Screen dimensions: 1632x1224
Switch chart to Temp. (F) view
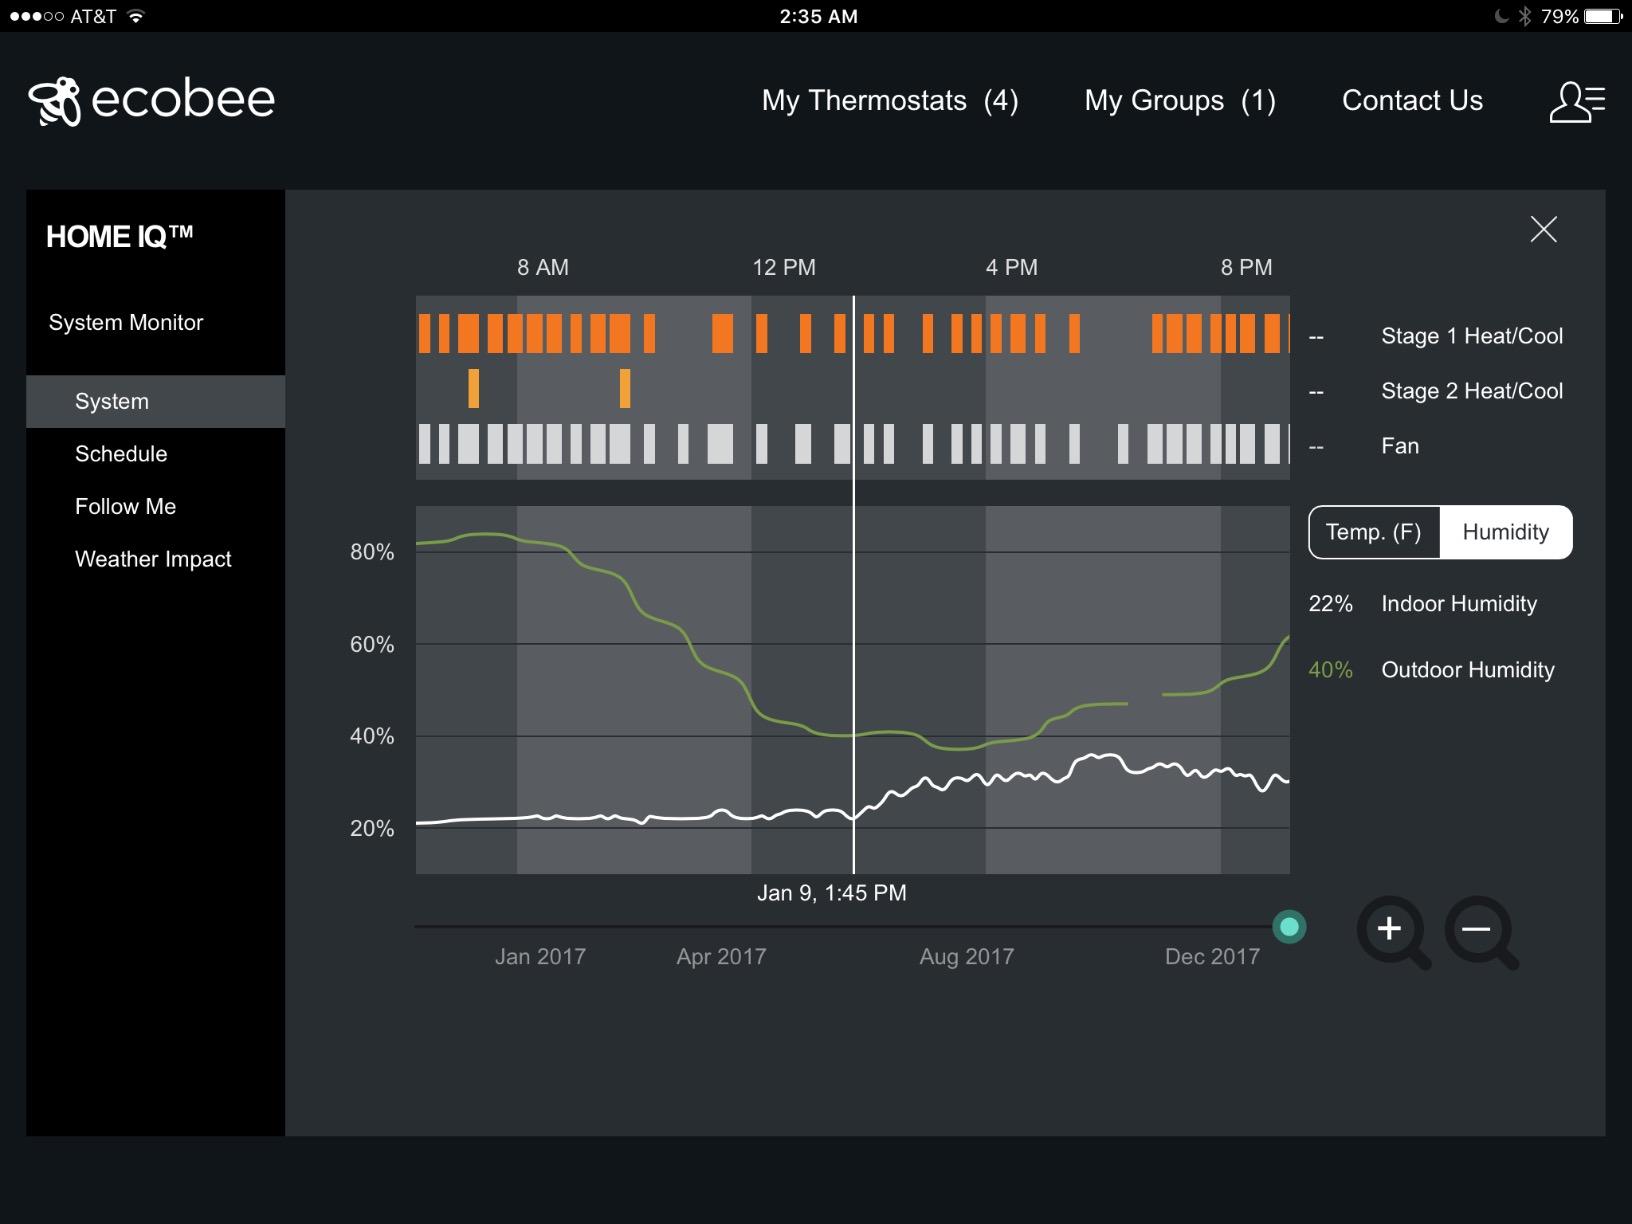point(1373,532)
